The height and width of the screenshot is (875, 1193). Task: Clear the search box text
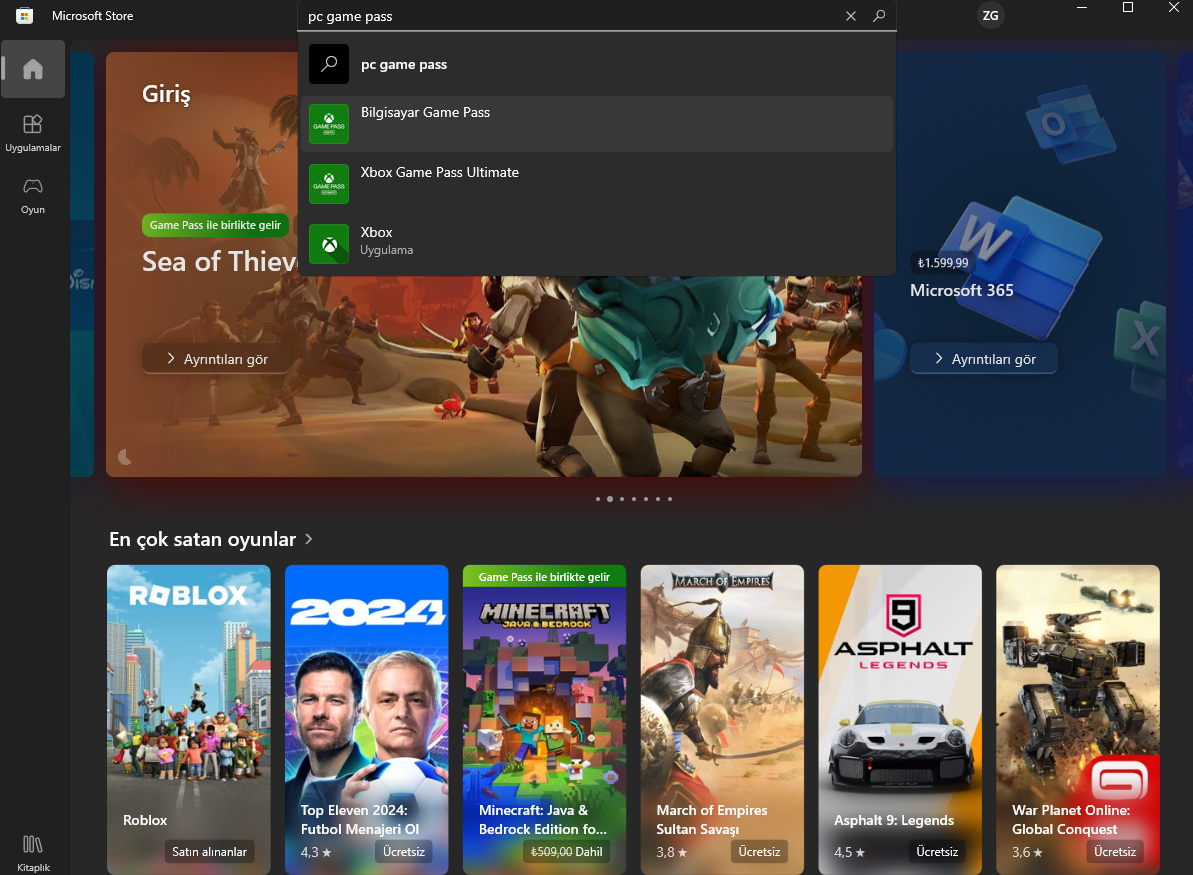point(851,16)
